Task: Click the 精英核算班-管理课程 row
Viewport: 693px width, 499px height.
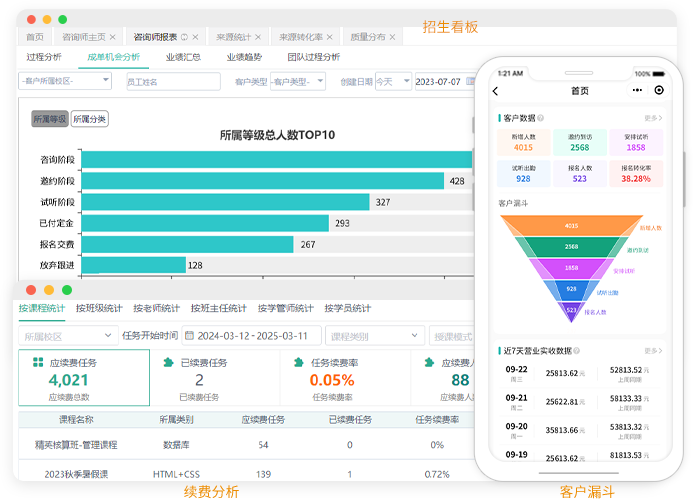Action: tap(246, 445)
